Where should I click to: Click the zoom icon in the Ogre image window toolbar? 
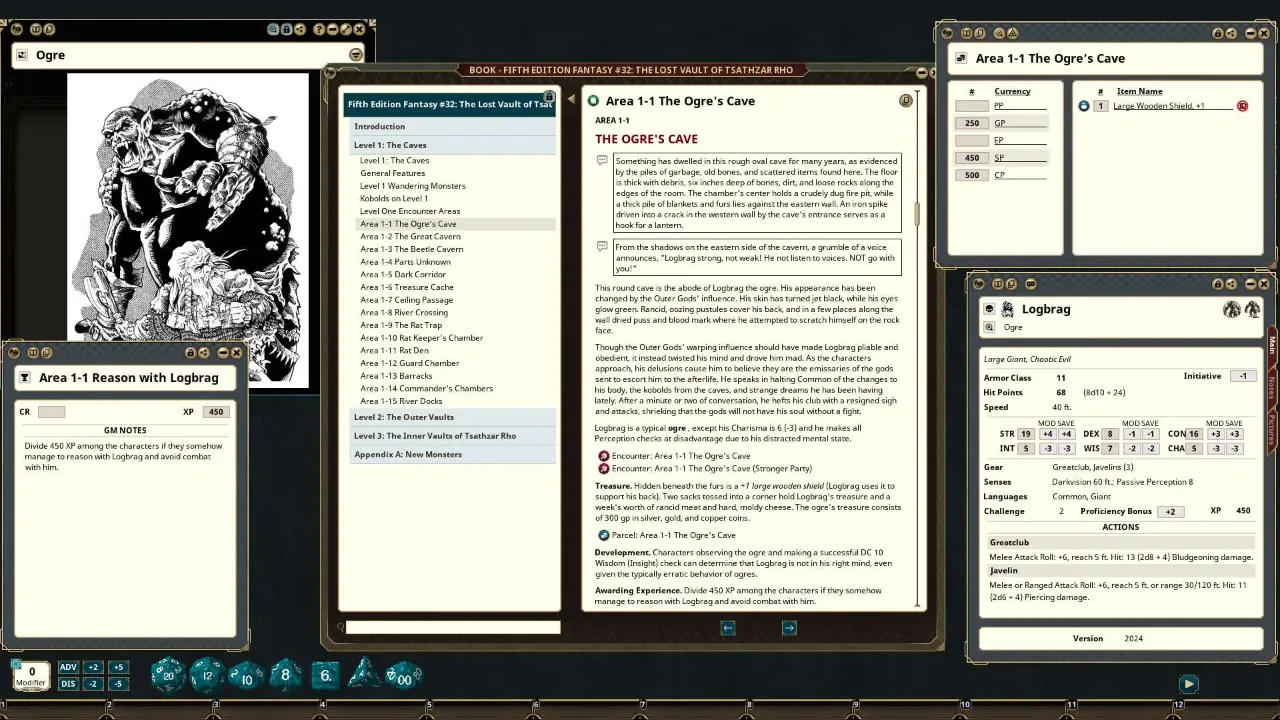(x=274, y=30)
